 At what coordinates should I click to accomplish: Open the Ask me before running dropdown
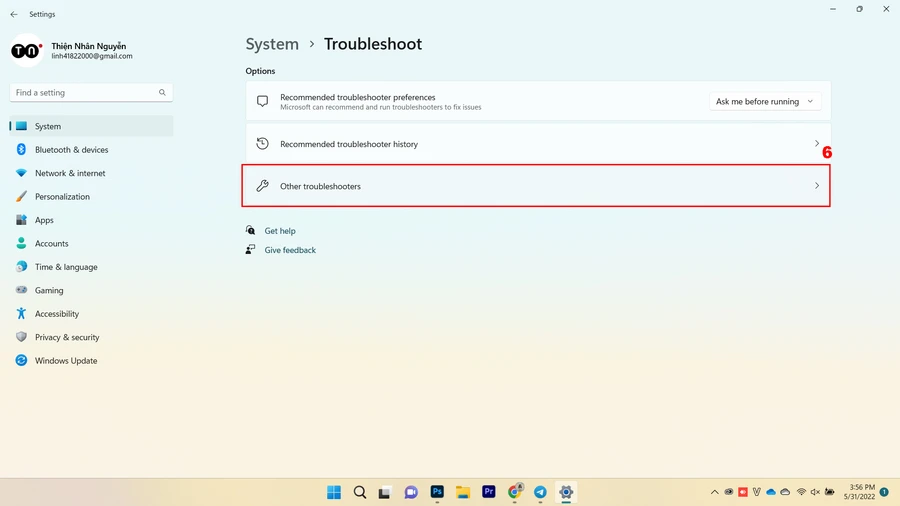coord(765,102)
